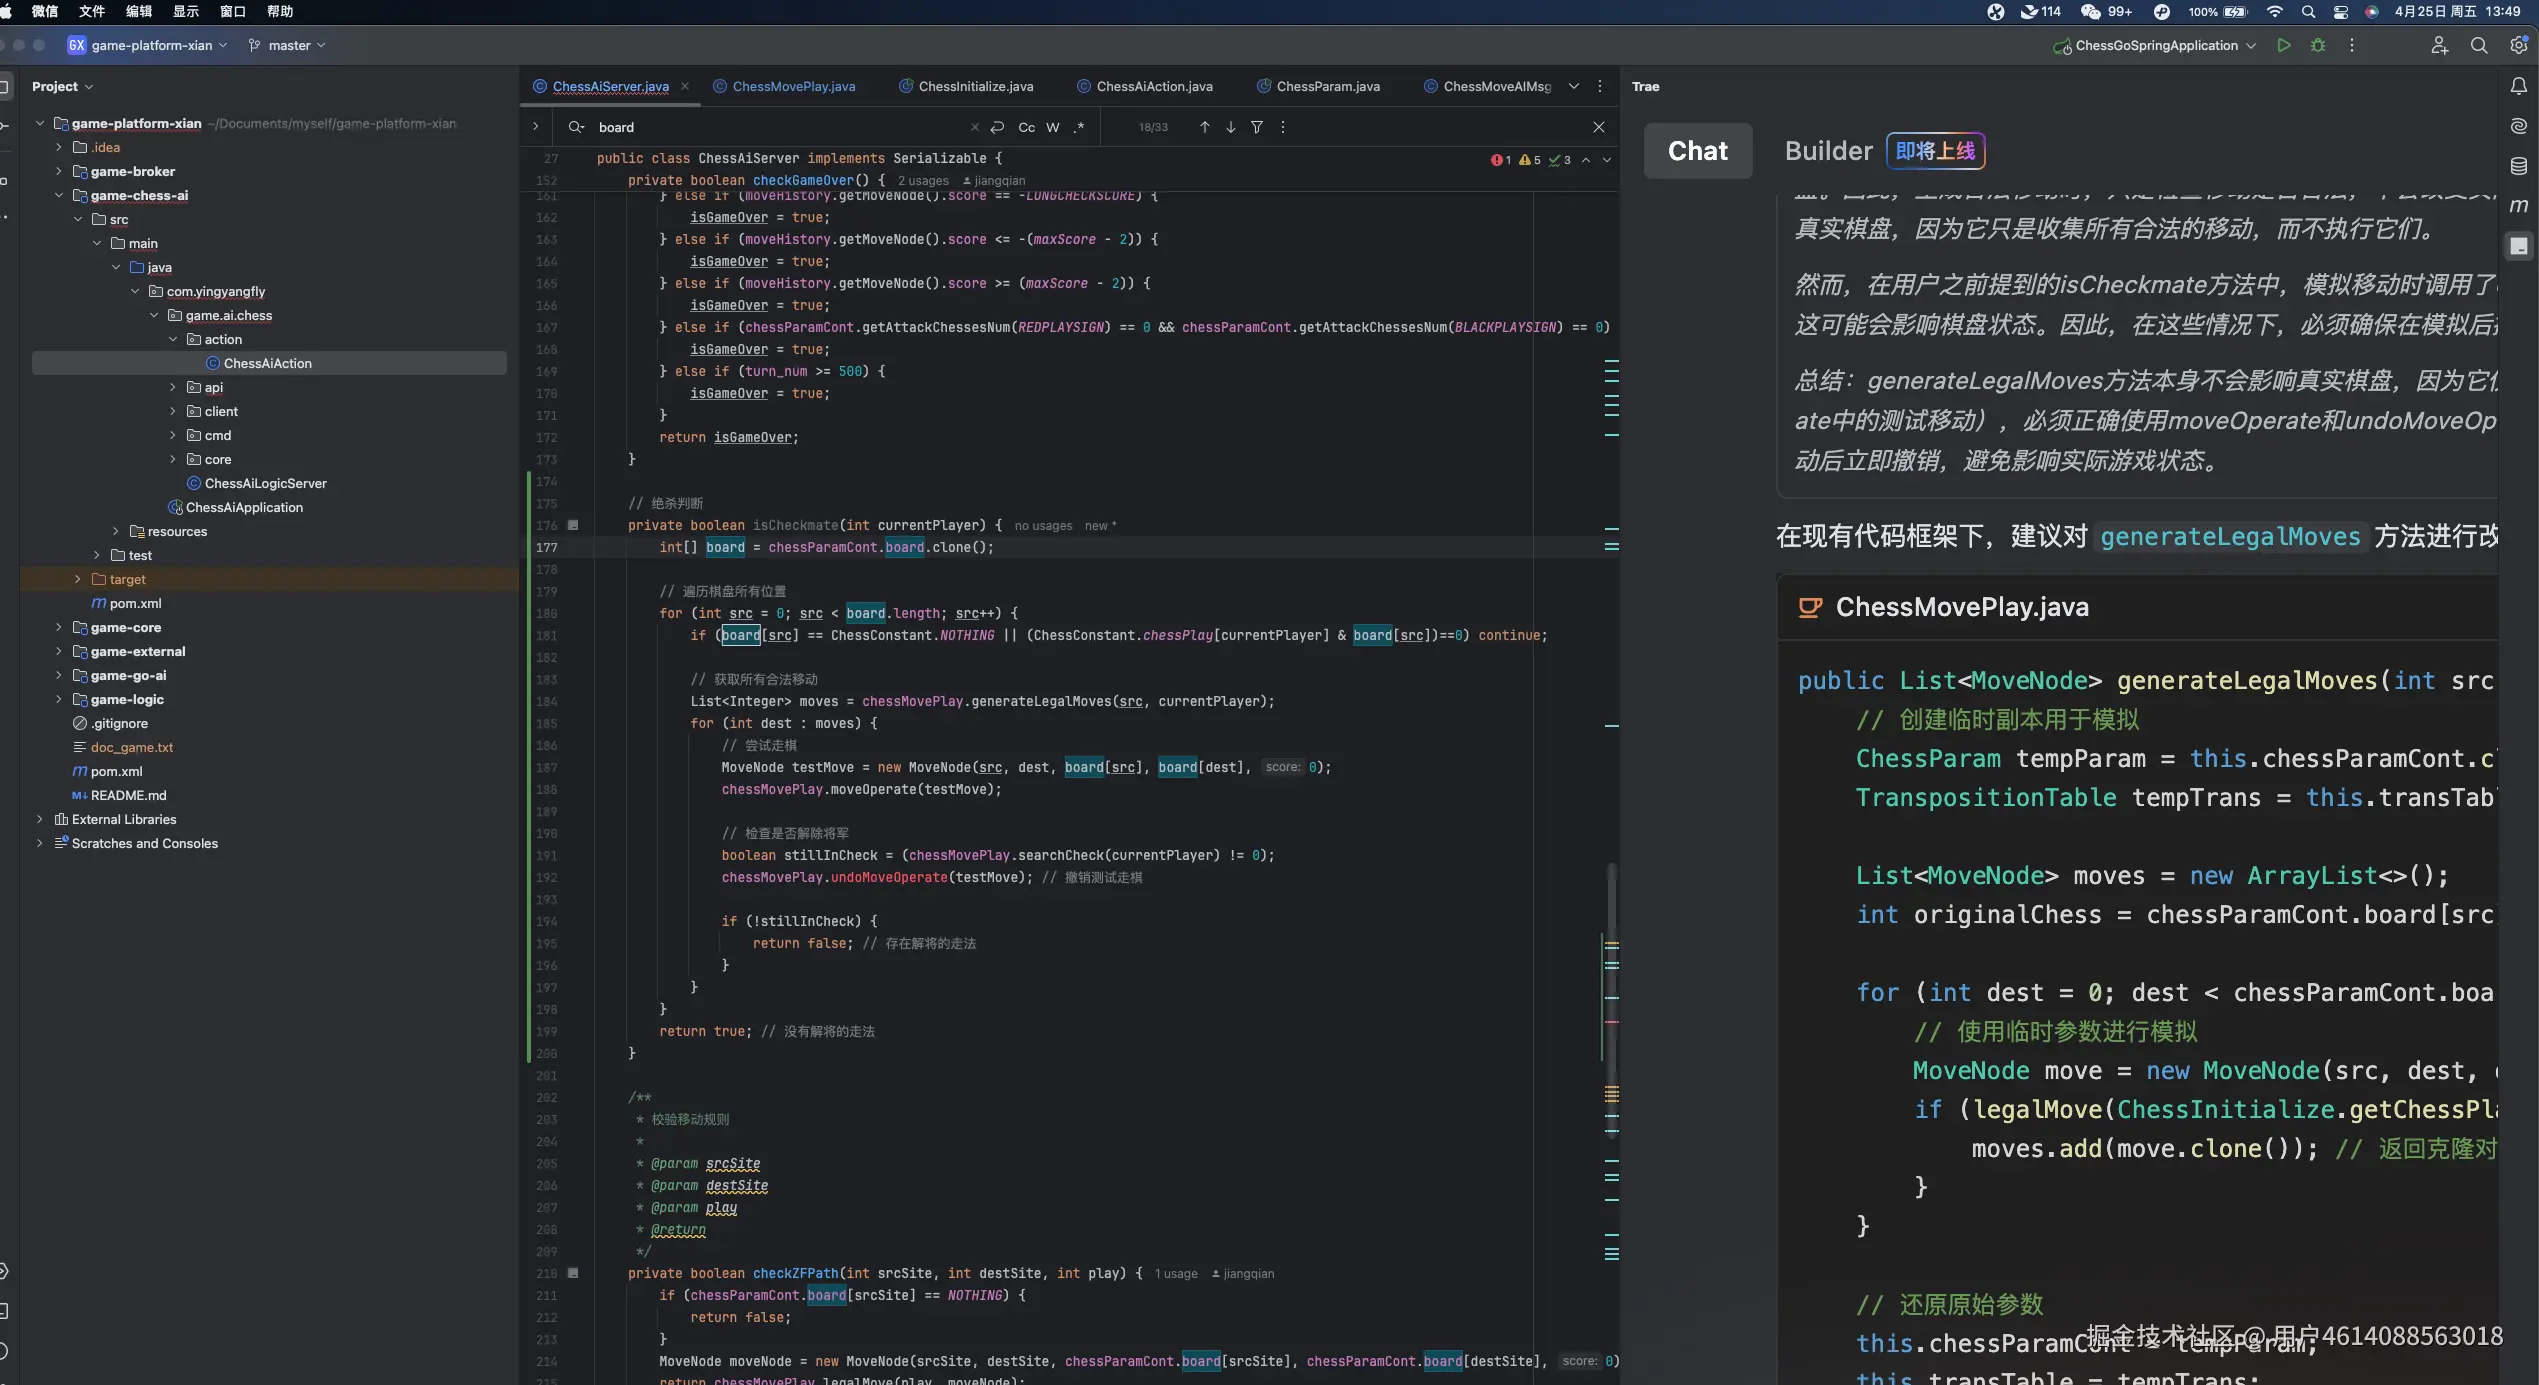This screenshot has width=2539, height=1385.
Task: Open the Maven tool window icon
Action: click(2518, 205)
